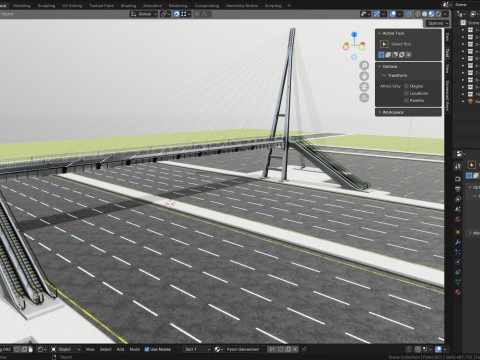Switch perspective/orthographic grid button
This screenshot has height=360, width=480.
click(x=364, y=98)
